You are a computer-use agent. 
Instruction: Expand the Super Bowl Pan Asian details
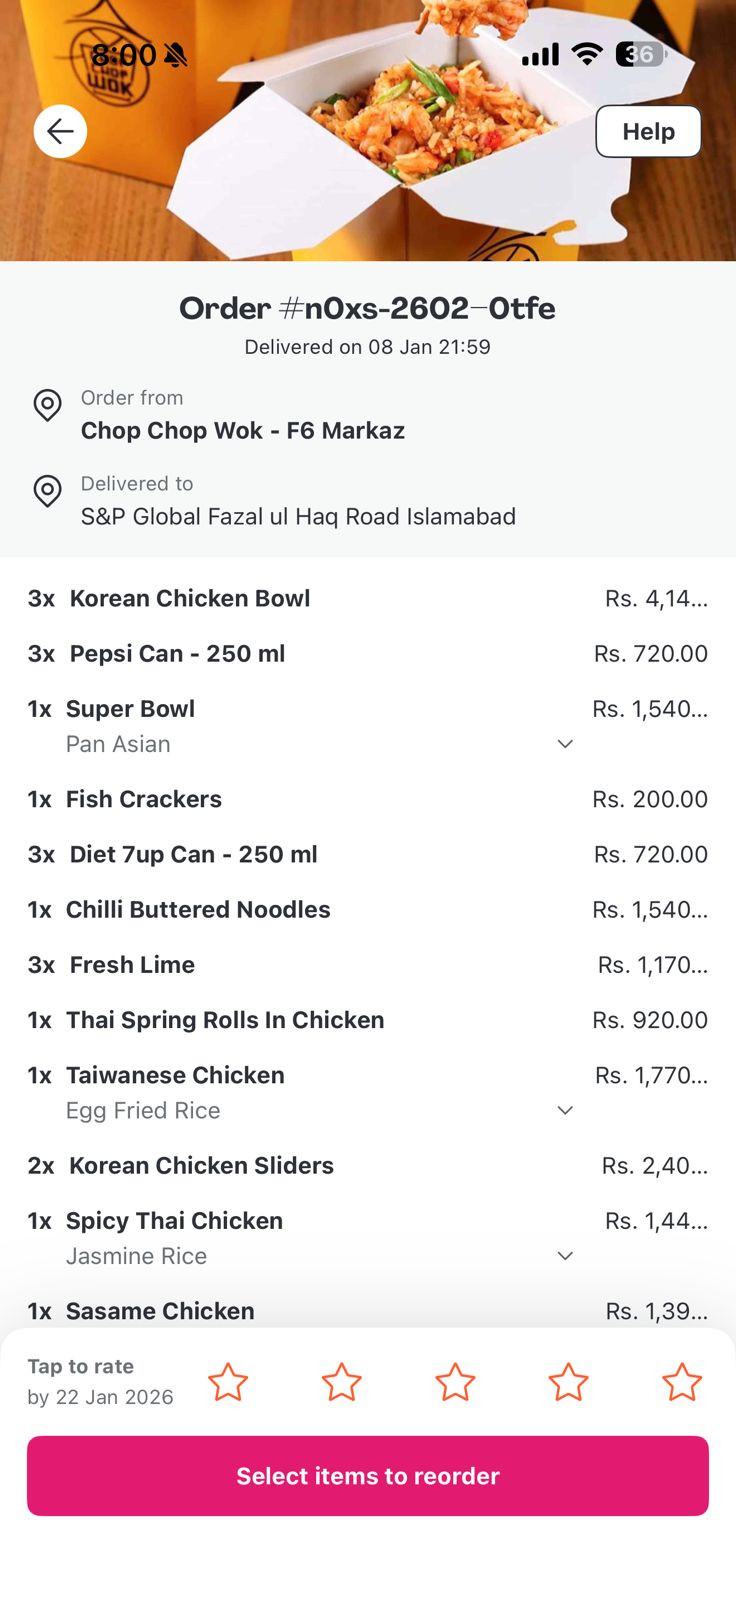565,744
